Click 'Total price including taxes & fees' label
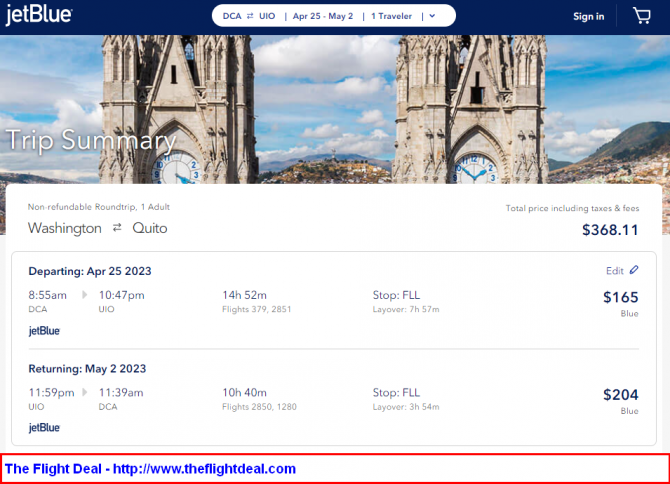Screen dimensions: 670x484 coord(572,208)
